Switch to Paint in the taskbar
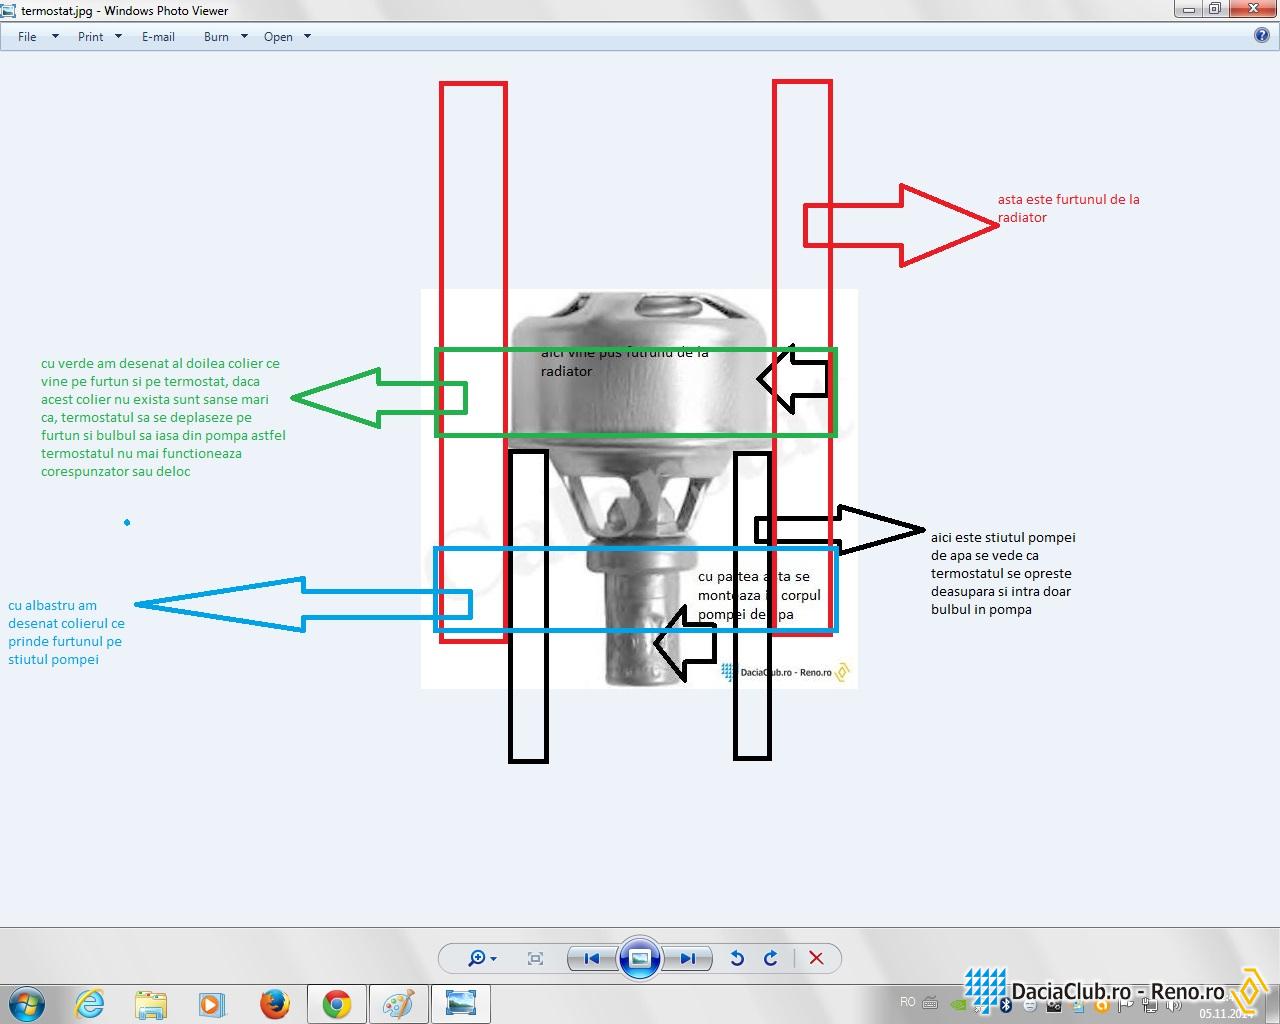 pos(398,1004)
